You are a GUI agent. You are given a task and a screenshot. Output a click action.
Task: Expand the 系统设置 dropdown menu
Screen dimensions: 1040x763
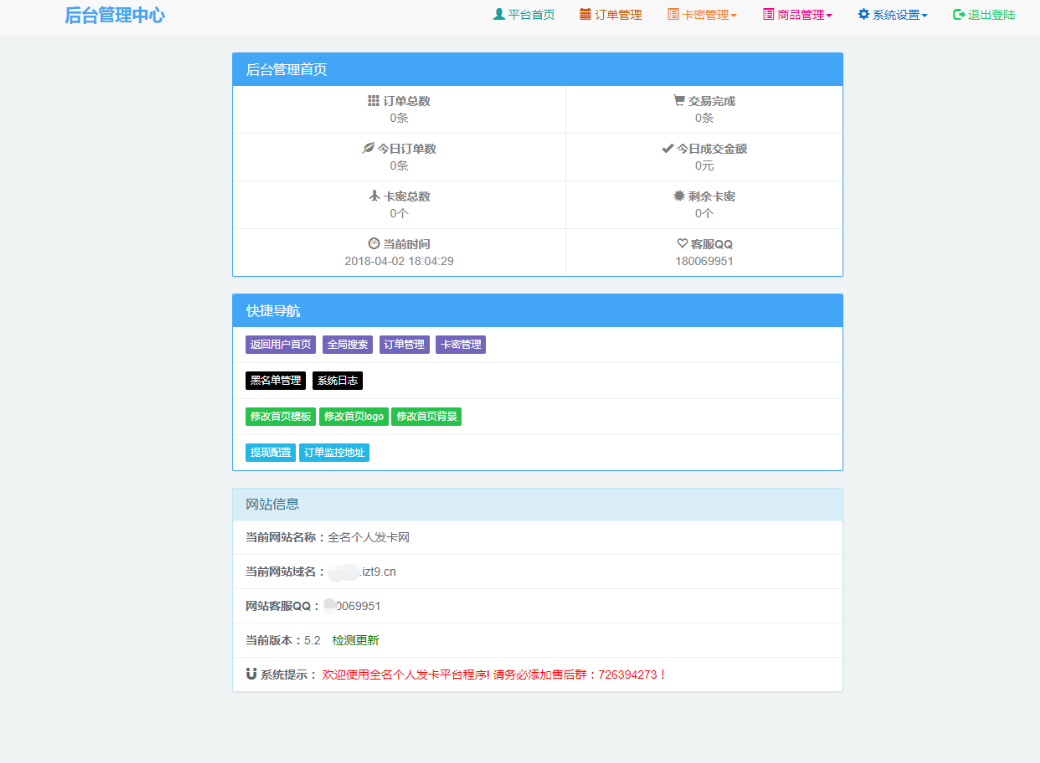coord(893,15)
